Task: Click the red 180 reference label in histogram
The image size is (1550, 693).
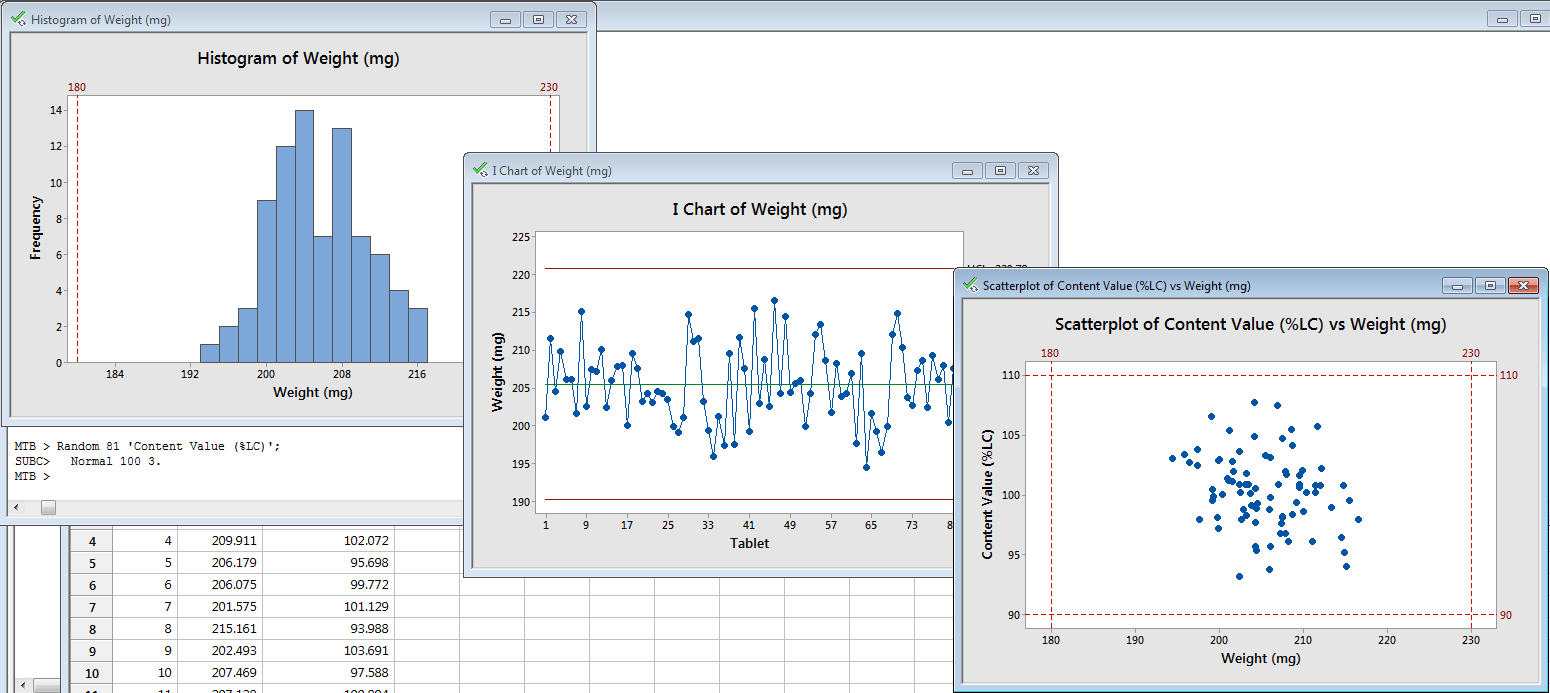Action: click(x=77, y=88)
